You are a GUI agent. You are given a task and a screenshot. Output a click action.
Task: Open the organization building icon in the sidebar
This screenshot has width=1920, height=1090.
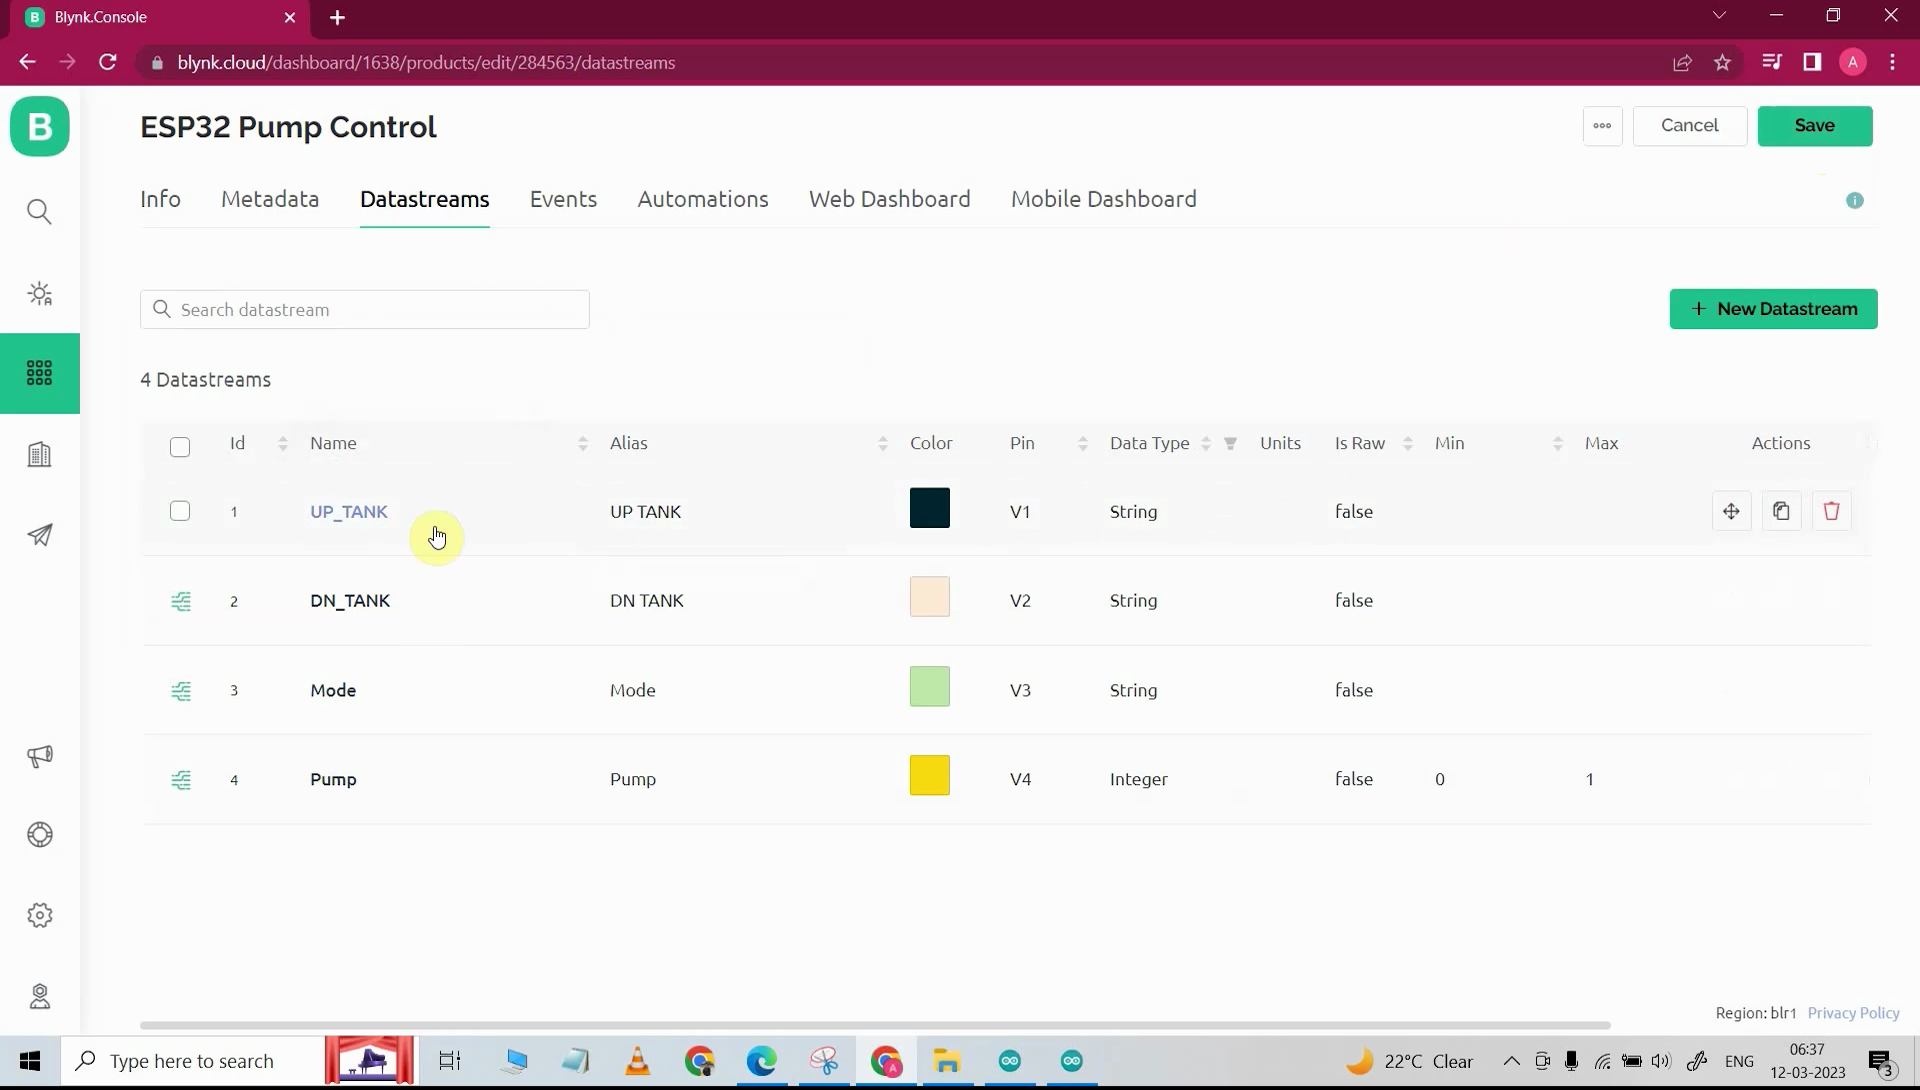[x=40, y=455]
